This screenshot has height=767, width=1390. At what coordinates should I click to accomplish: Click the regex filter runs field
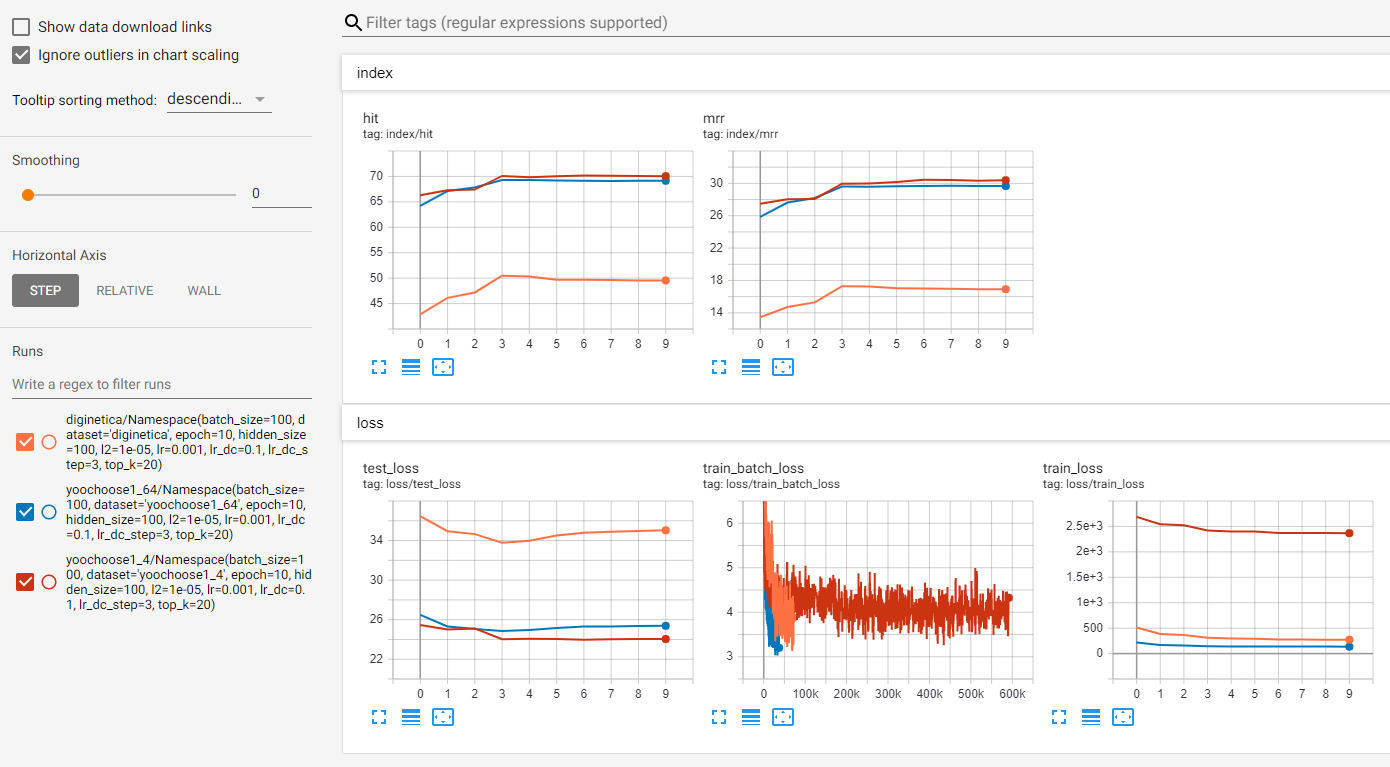(162, 384)
